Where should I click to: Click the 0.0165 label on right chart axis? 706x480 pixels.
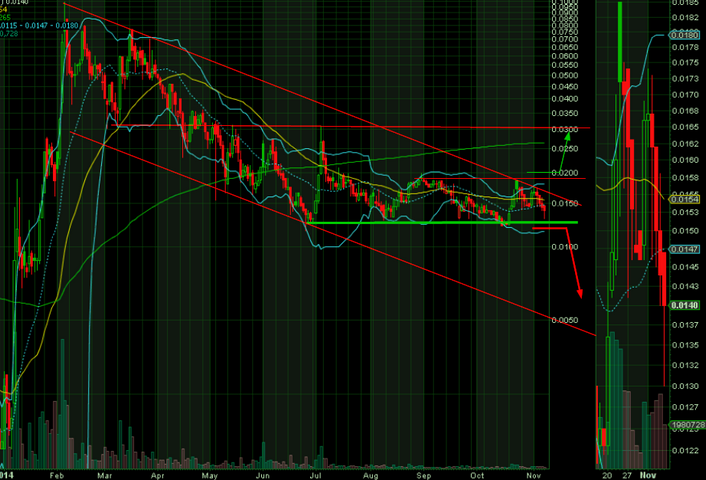click(685, 127)
